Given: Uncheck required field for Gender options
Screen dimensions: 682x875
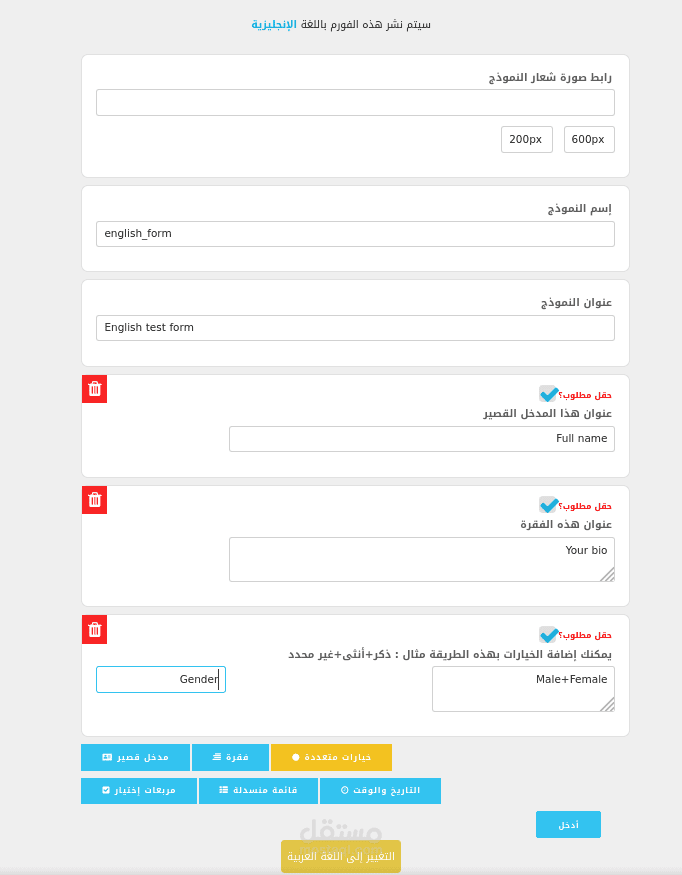Looking at the screenshot, I should [x=548, y=634].
